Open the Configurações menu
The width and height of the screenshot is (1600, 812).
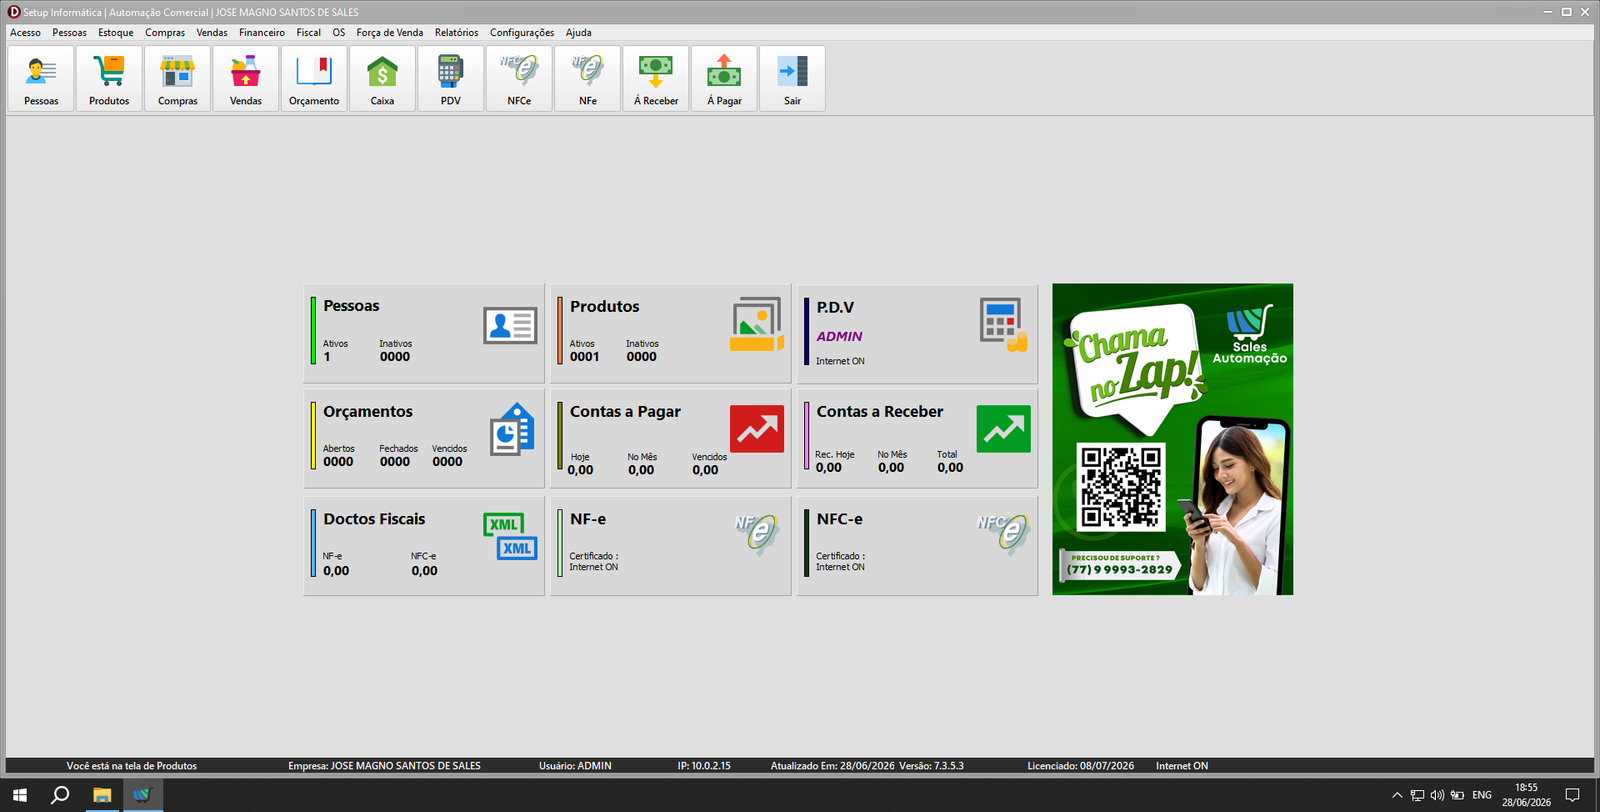522,33
